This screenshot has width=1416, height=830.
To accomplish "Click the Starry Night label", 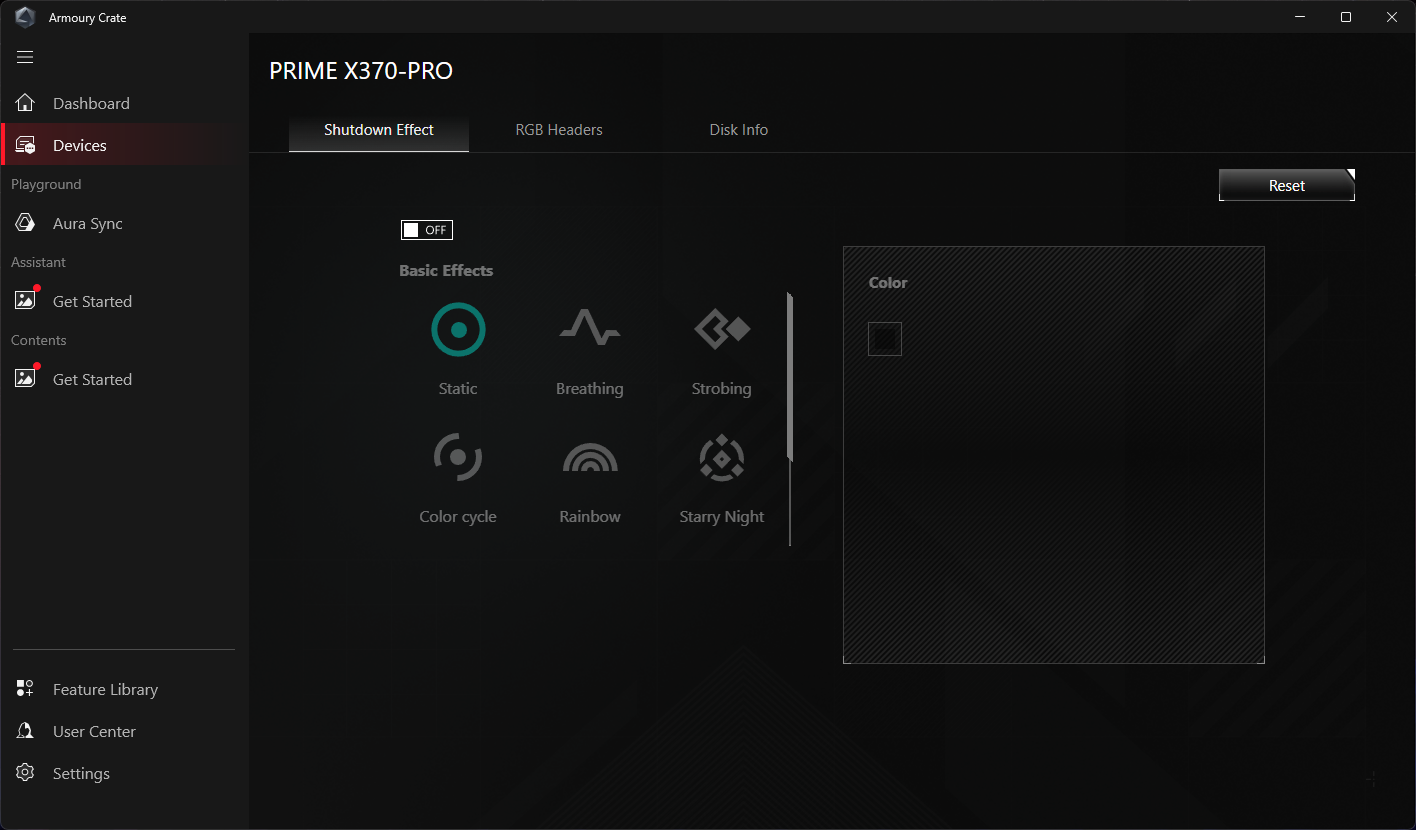I will point(721,517).
